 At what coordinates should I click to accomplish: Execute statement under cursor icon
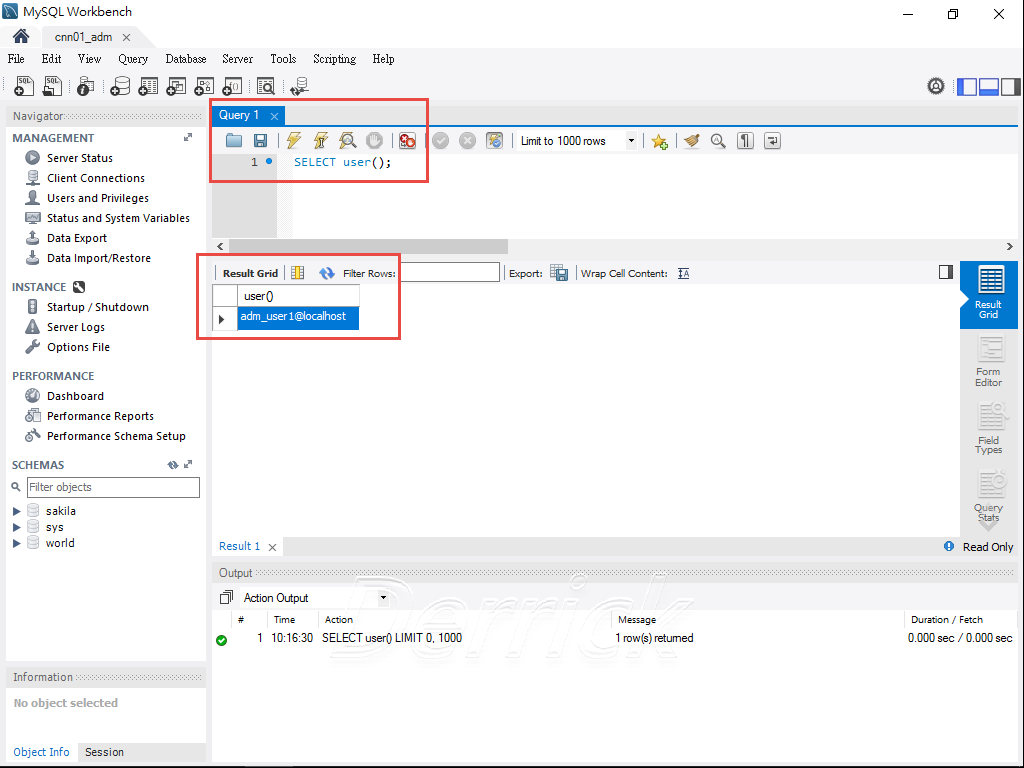coord(321,140)
